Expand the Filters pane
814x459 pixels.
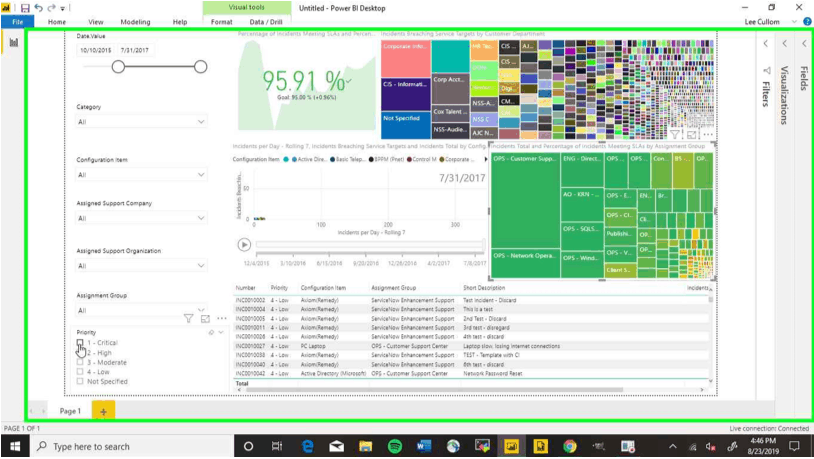[766, 44]
